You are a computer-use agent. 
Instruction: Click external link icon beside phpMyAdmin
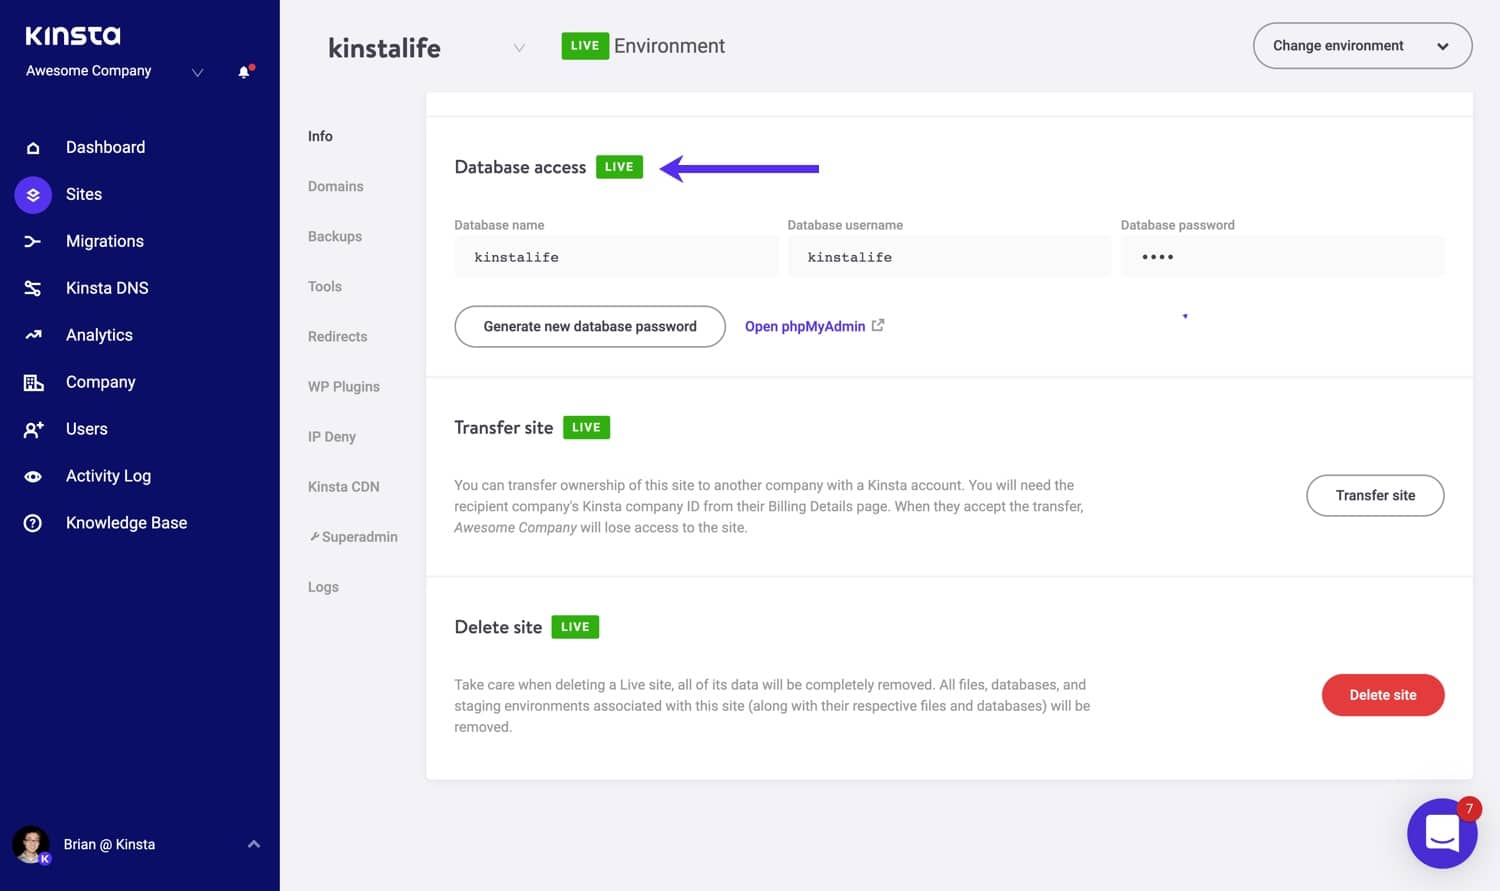[x=878, y=325]
